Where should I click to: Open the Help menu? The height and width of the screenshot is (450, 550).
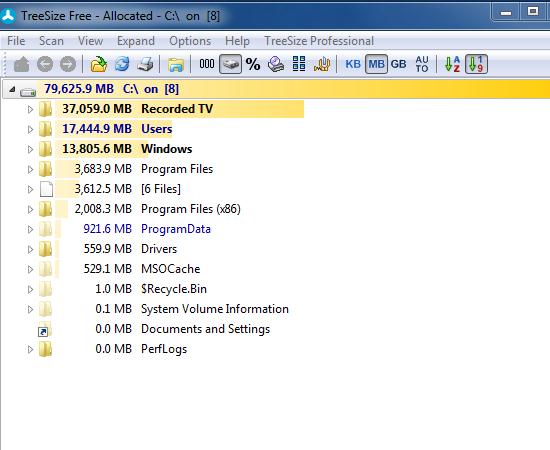(x=237, y=41)
